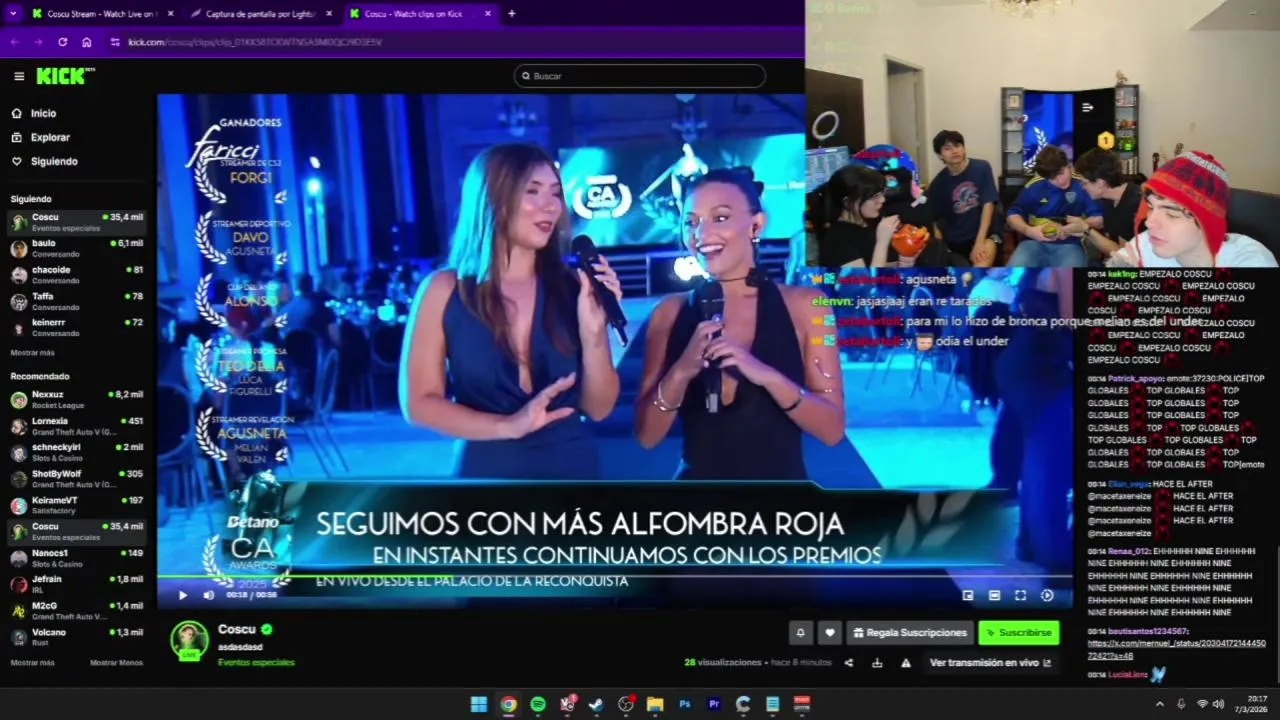Open M2cG recommended channel

(77, 610)
